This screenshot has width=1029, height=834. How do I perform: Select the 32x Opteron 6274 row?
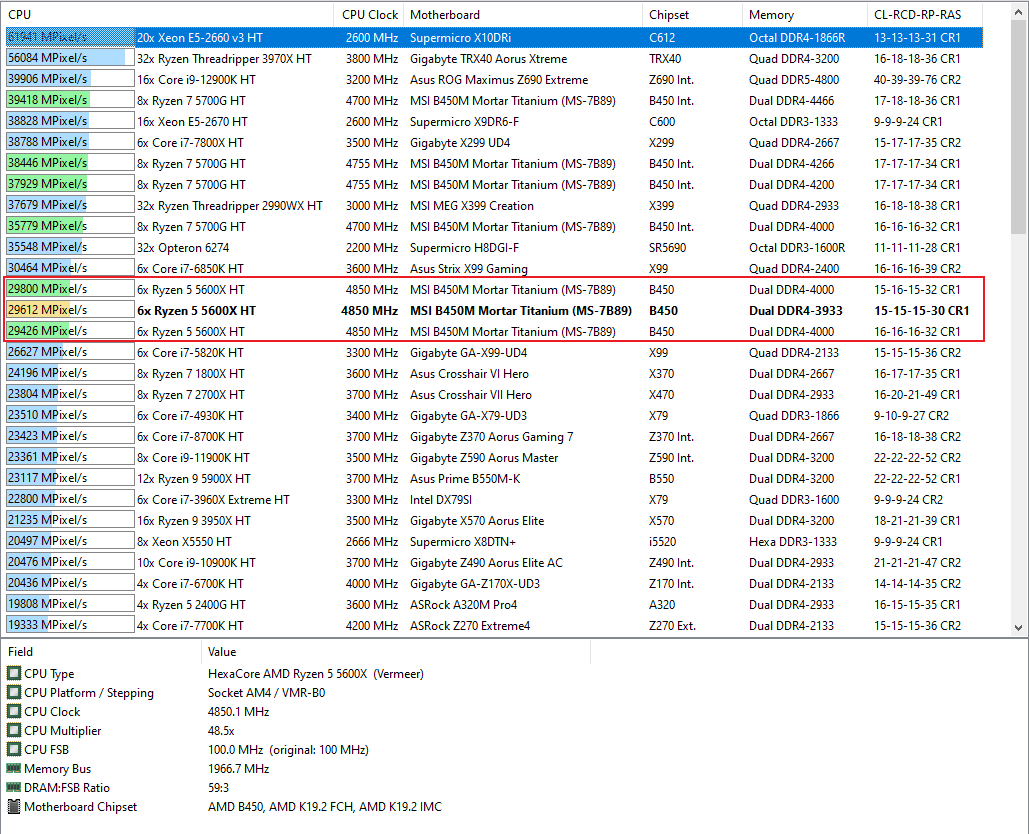pyautogui.click(x=494, y=247)
